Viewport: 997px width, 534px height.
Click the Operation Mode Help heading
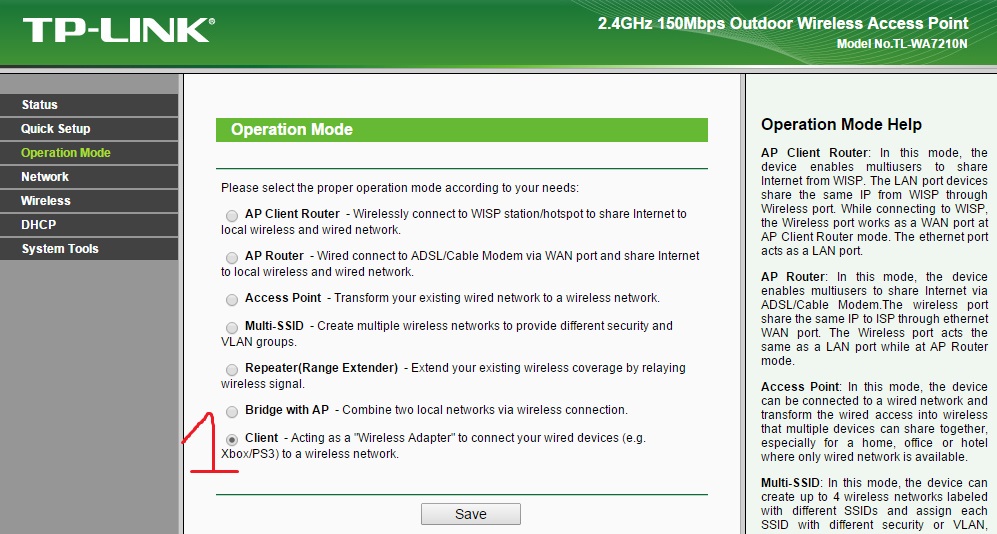[841, 125]
